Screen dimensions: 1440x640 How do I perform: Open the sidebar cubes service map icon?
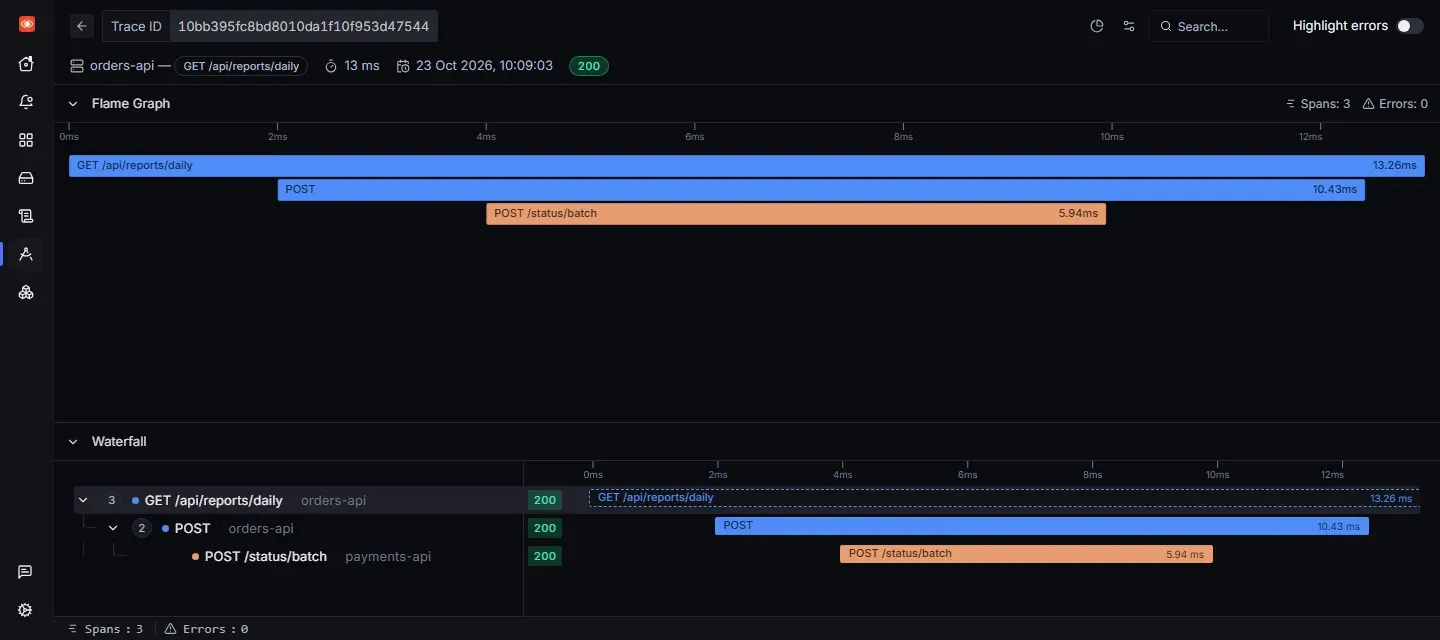26,292
